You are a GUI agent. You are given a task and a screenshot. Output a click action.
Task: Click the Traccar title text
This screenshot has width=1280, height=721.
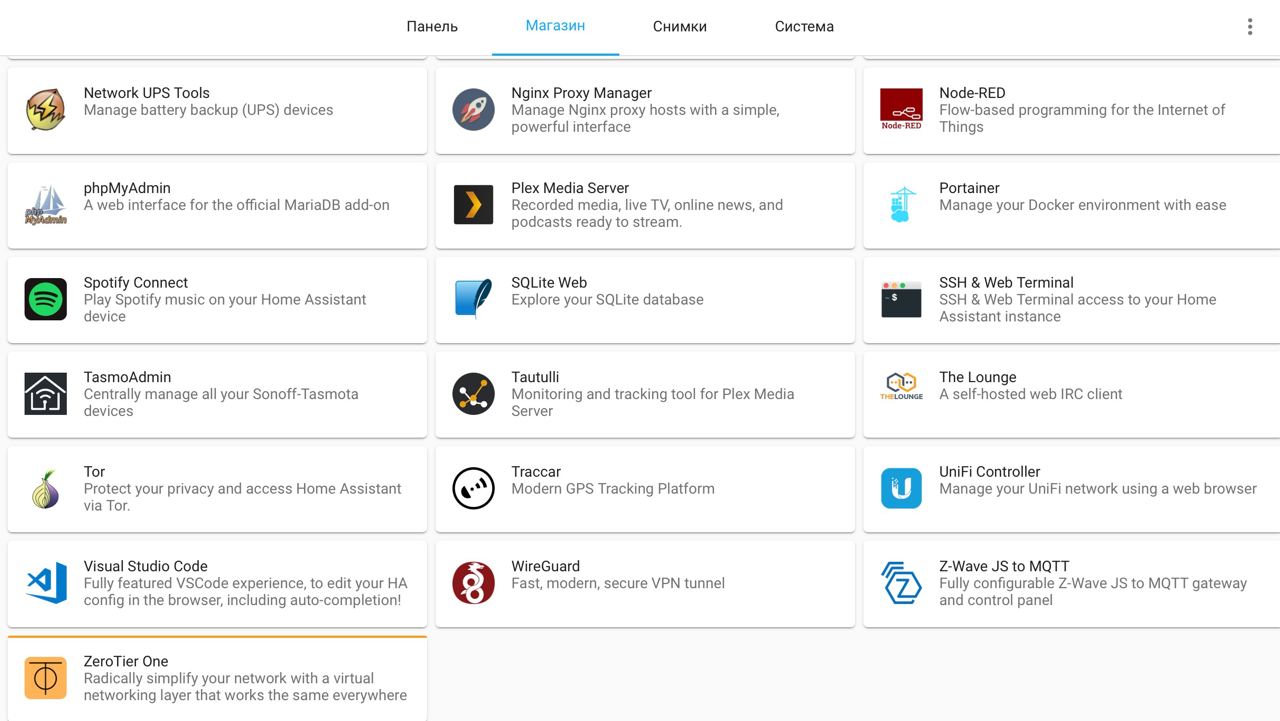click(x=536, y=472)
